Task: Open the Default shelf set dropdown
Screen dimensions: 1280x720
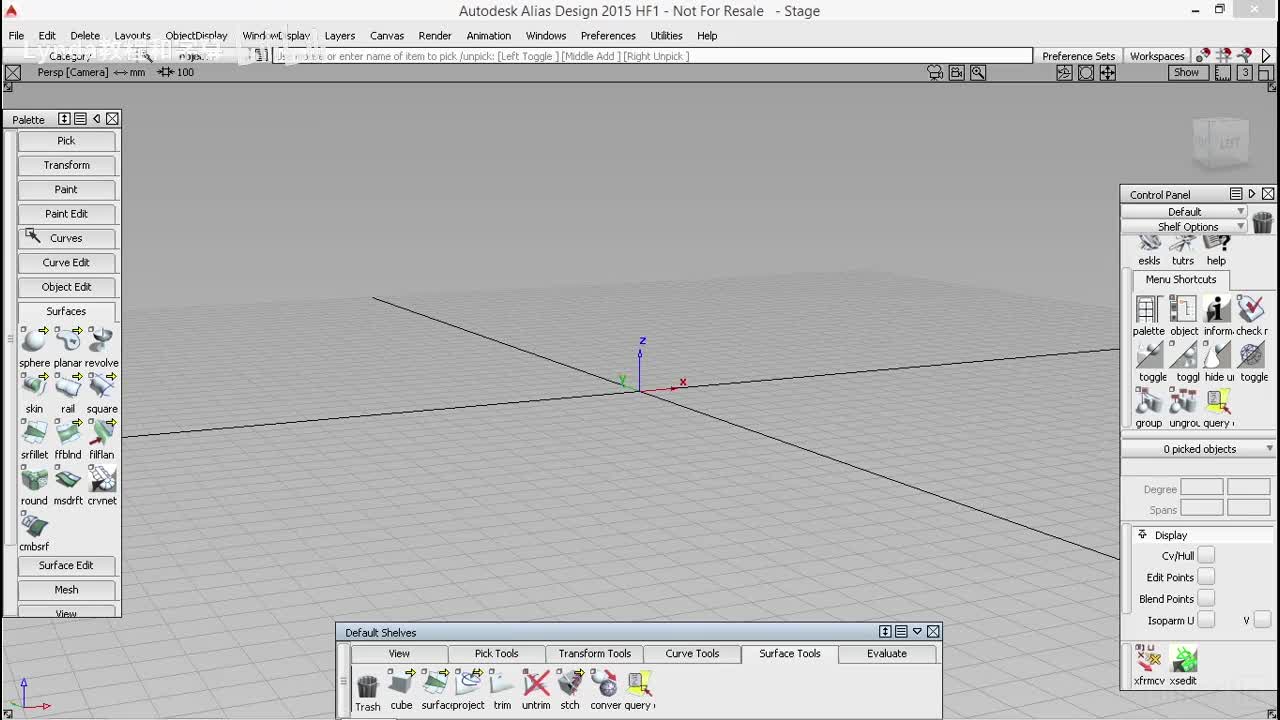Action: pyautogui.click(x=1185, y=212)
